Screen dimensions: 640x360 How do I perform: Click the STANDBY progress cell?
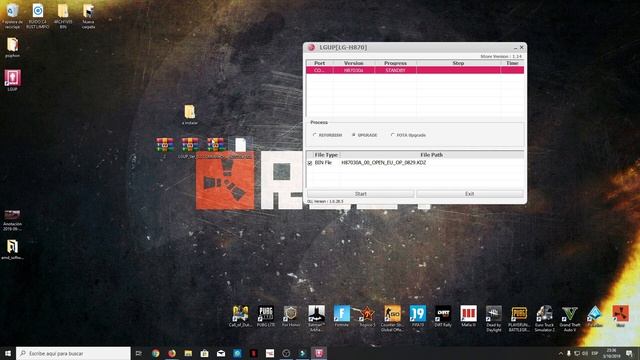click(395, 70)
